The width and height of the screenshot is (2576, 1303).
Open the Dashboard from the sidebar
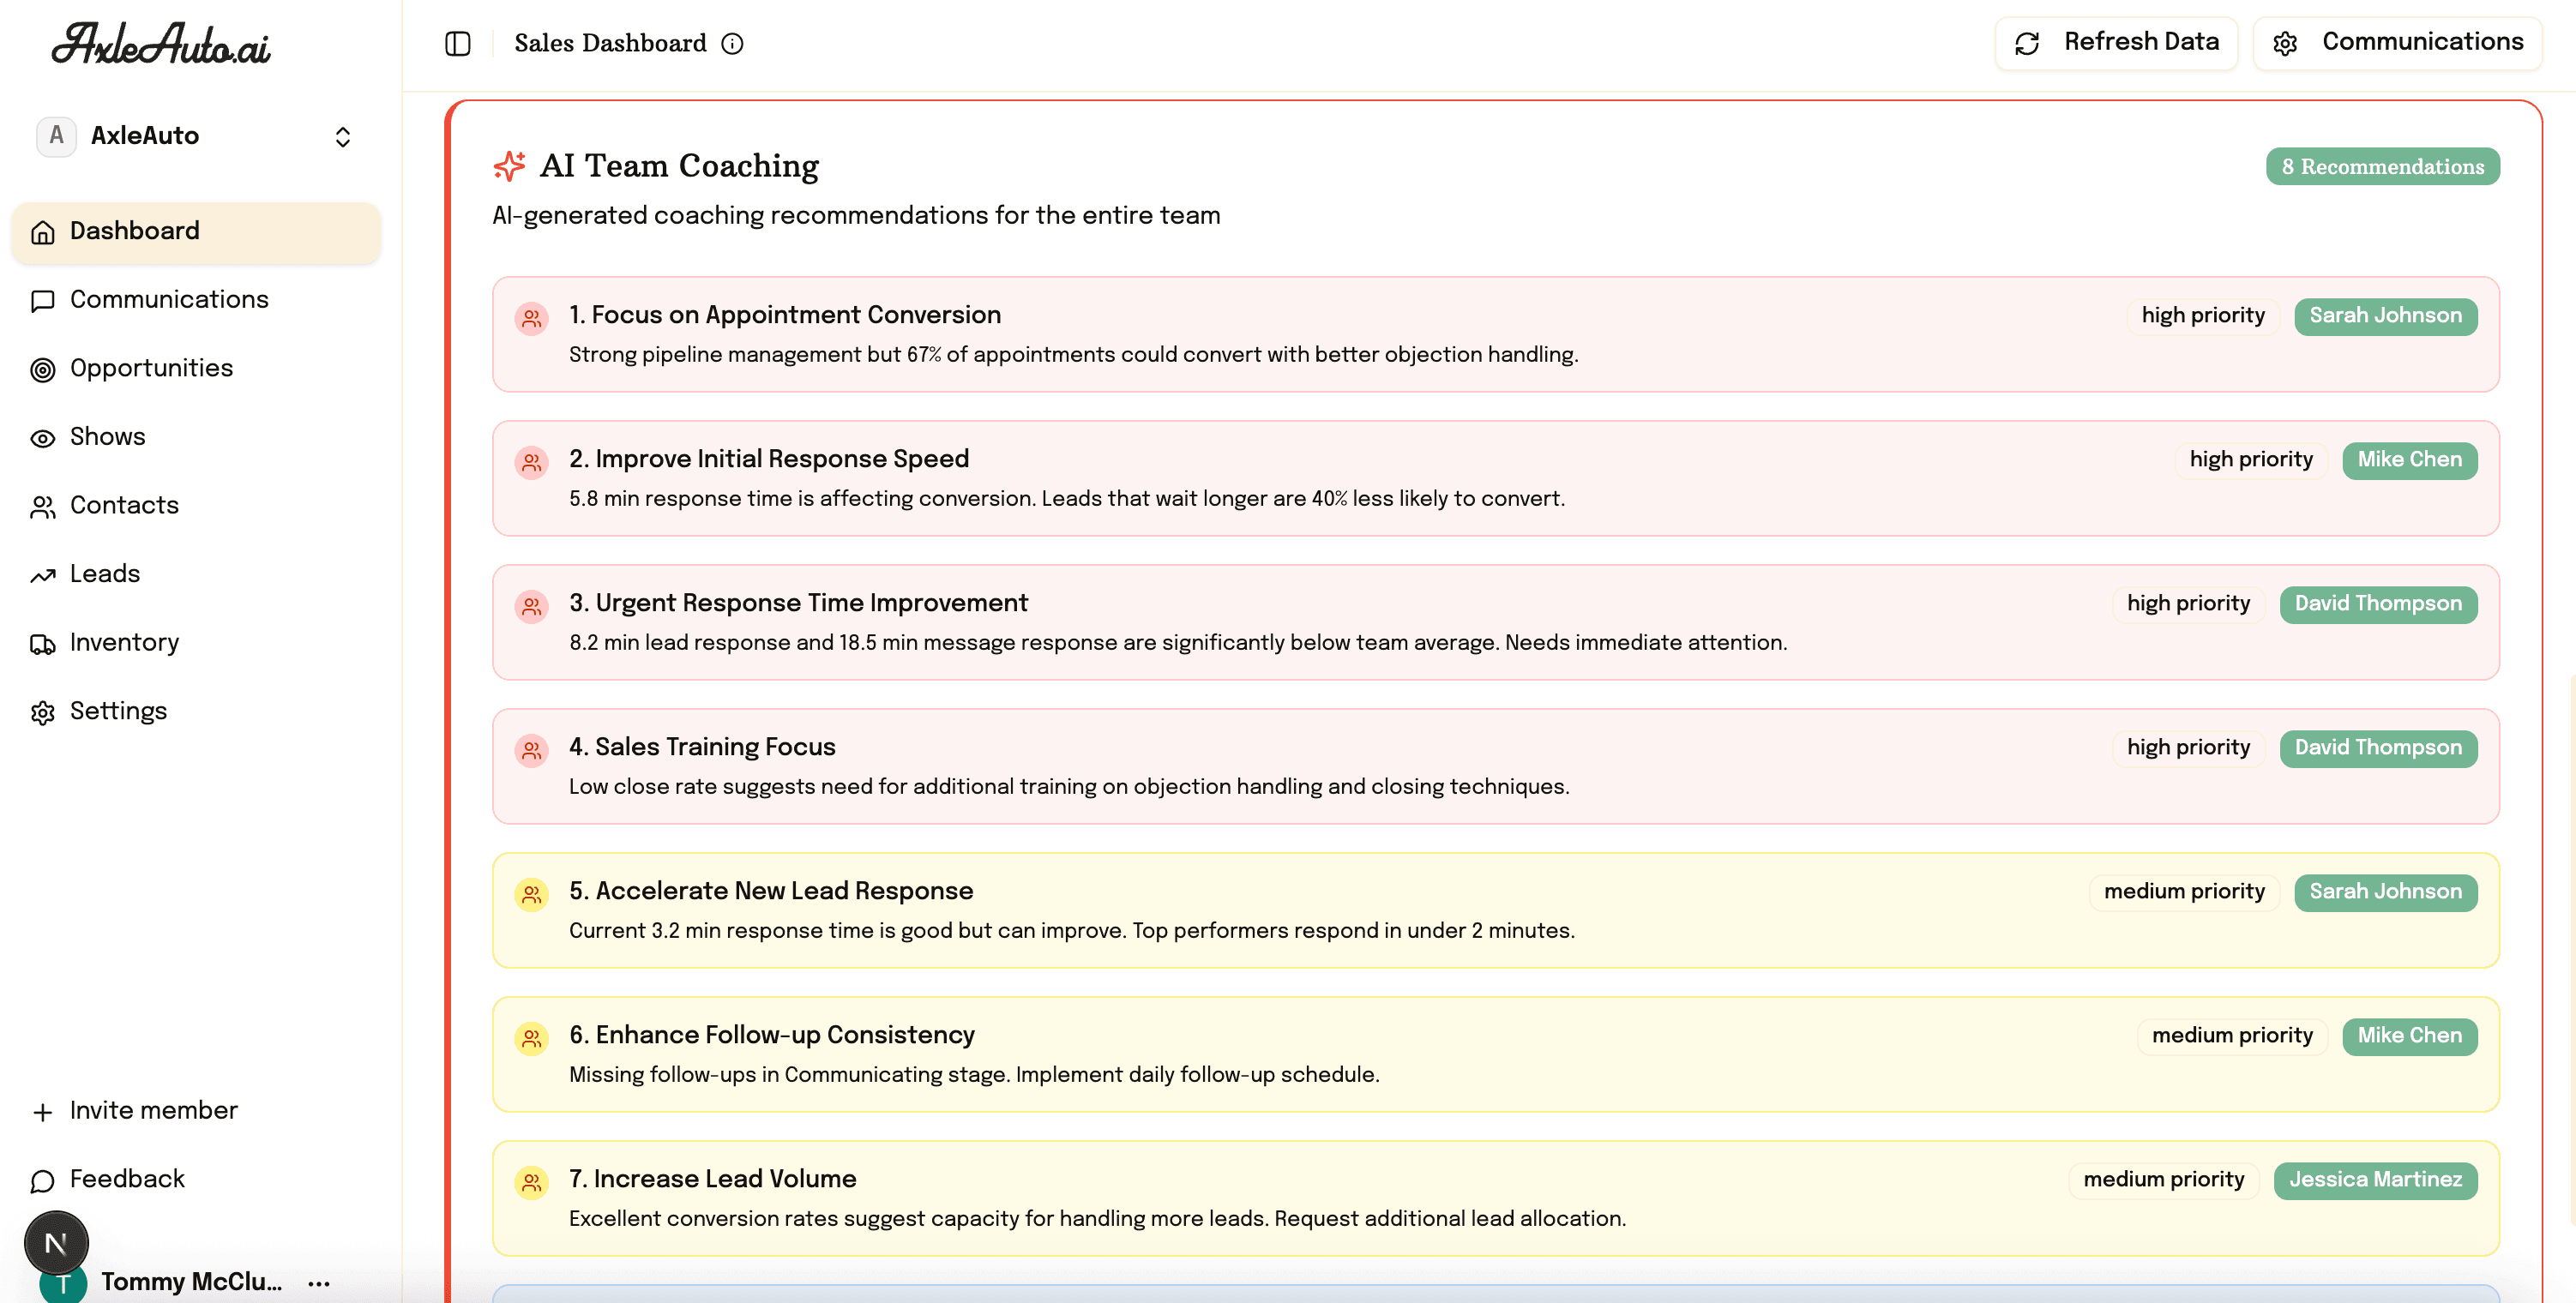pyautogui.click(x=133, y=231)
